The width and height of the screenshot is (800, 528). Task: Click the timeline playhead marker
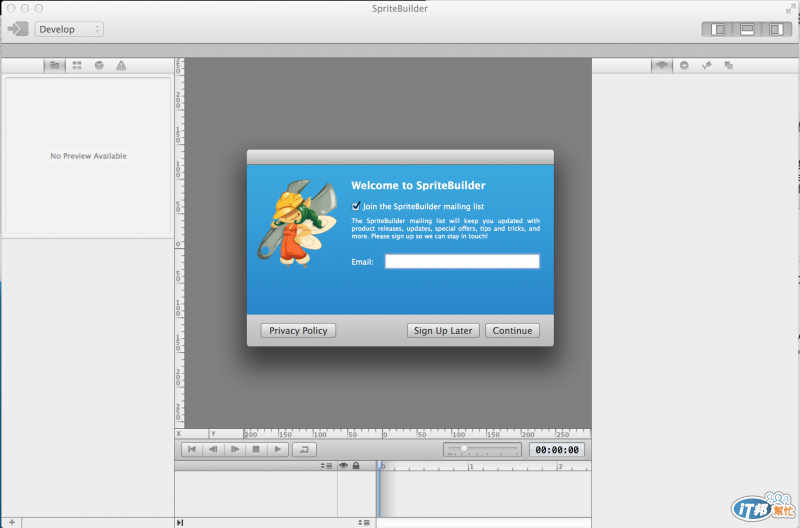[x=380, y=465]
